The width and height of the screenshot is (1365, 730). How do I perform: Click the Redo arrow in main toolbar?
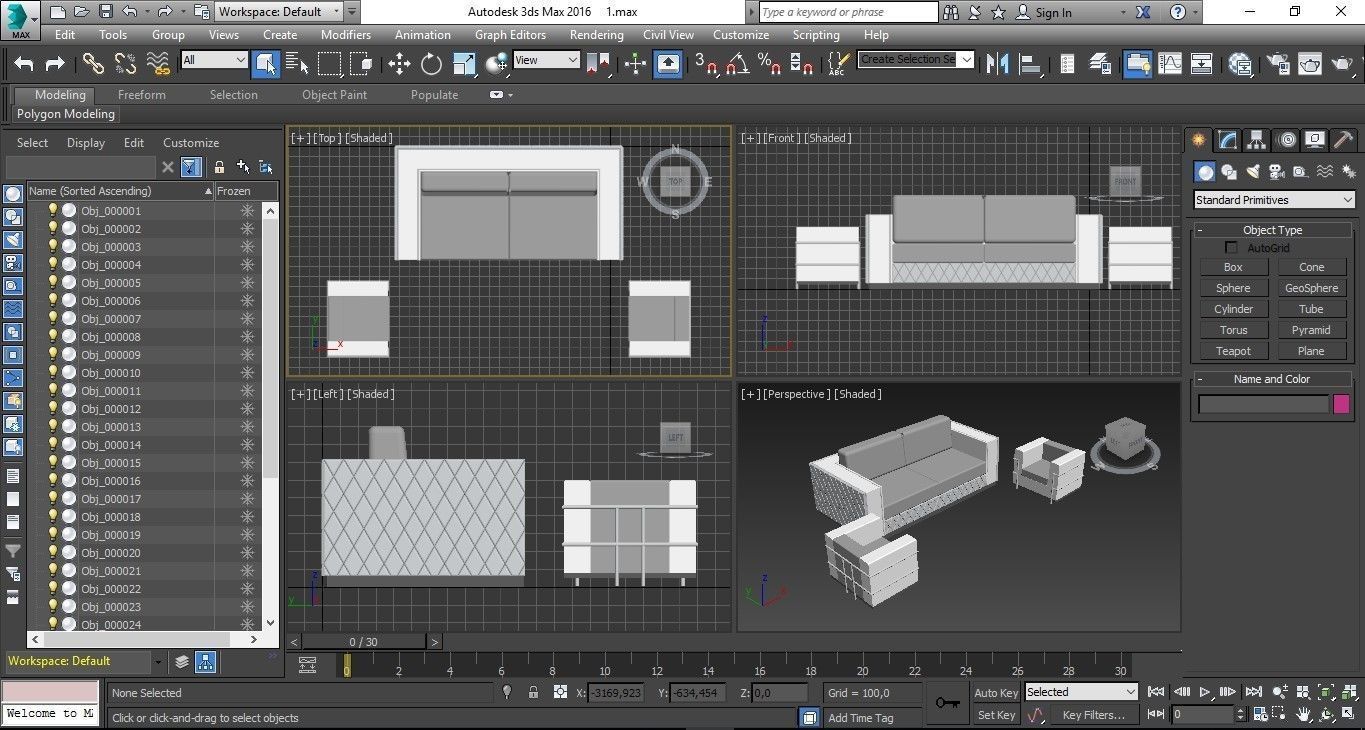click(55, 63)
